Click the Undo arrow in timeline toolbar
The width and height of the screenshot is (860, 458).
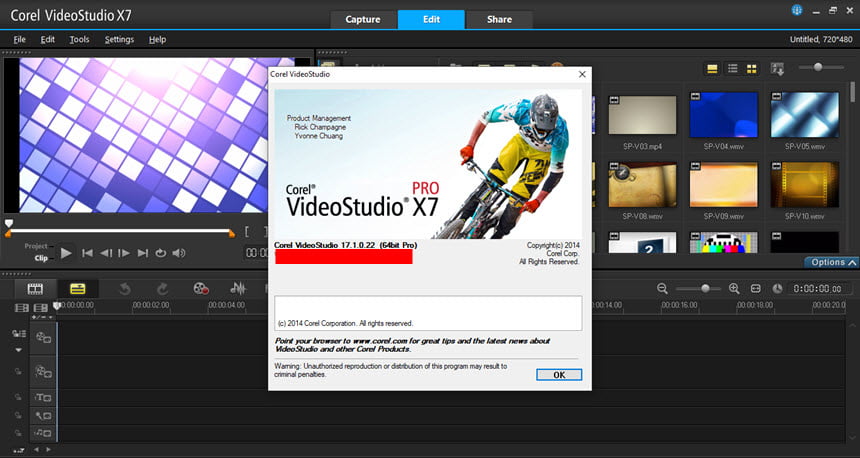(125, 289)
